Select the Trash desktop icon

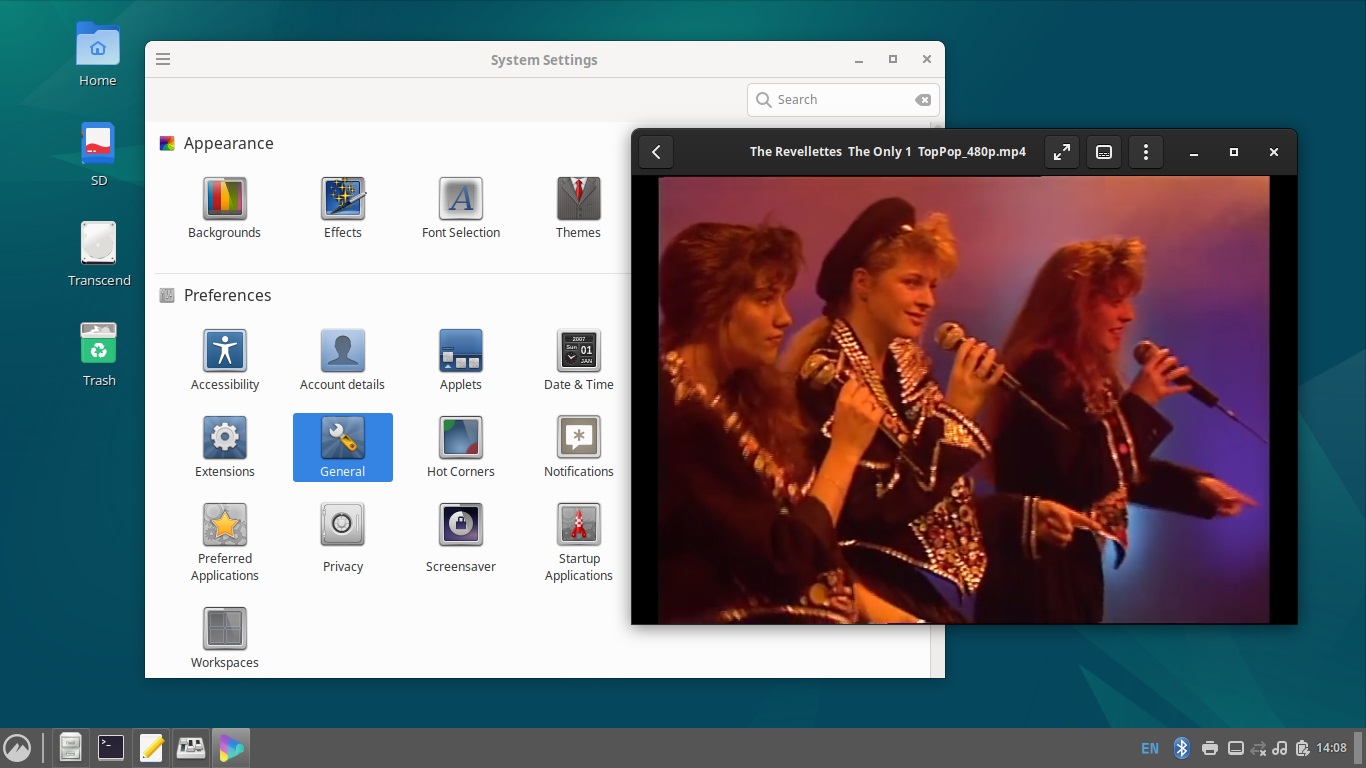(x=99, y=355)
